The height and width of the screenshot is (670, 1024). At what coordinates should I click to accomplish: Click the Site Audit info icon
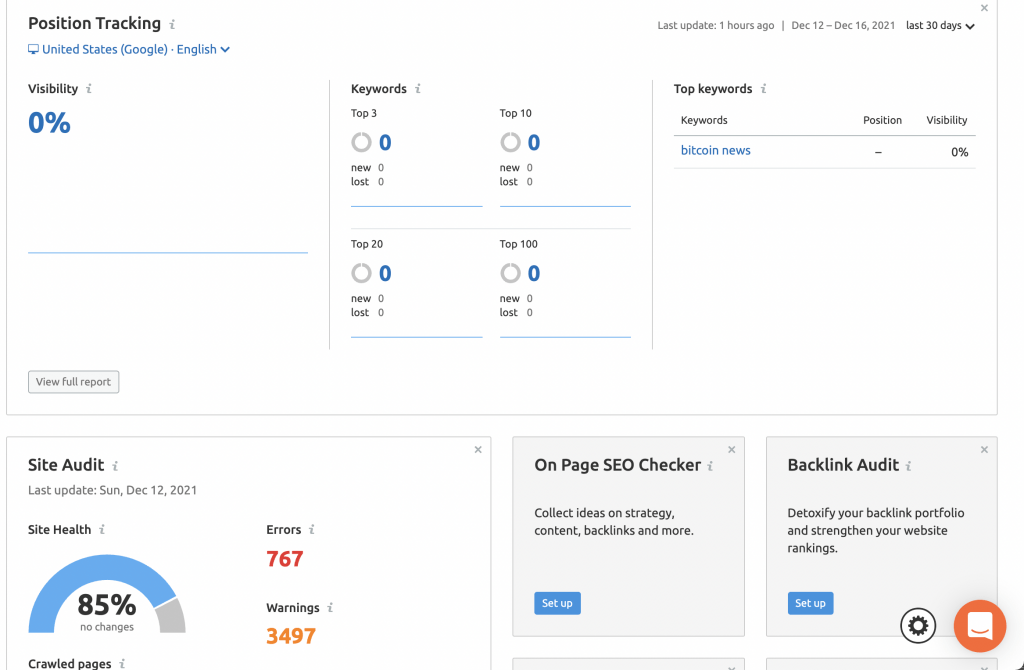point(115,466)
